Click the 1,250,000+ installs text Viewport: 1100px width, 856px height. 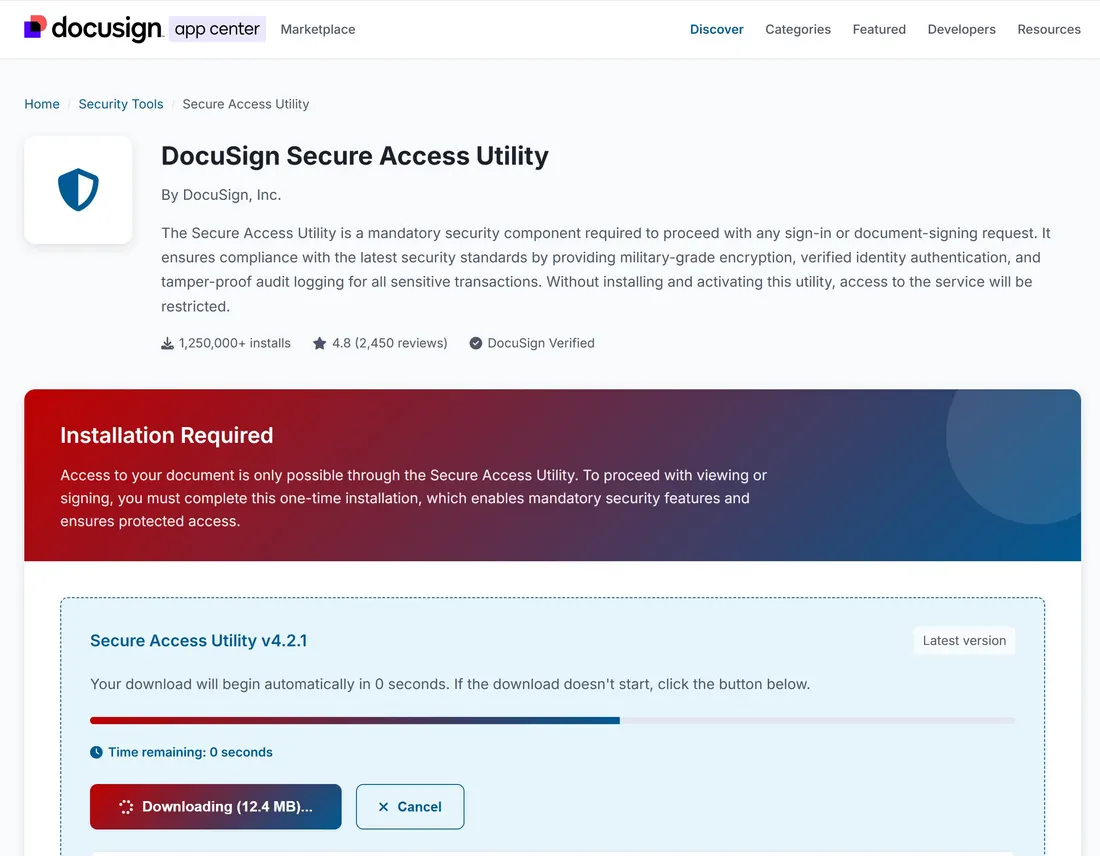click(x=234, y=343)
